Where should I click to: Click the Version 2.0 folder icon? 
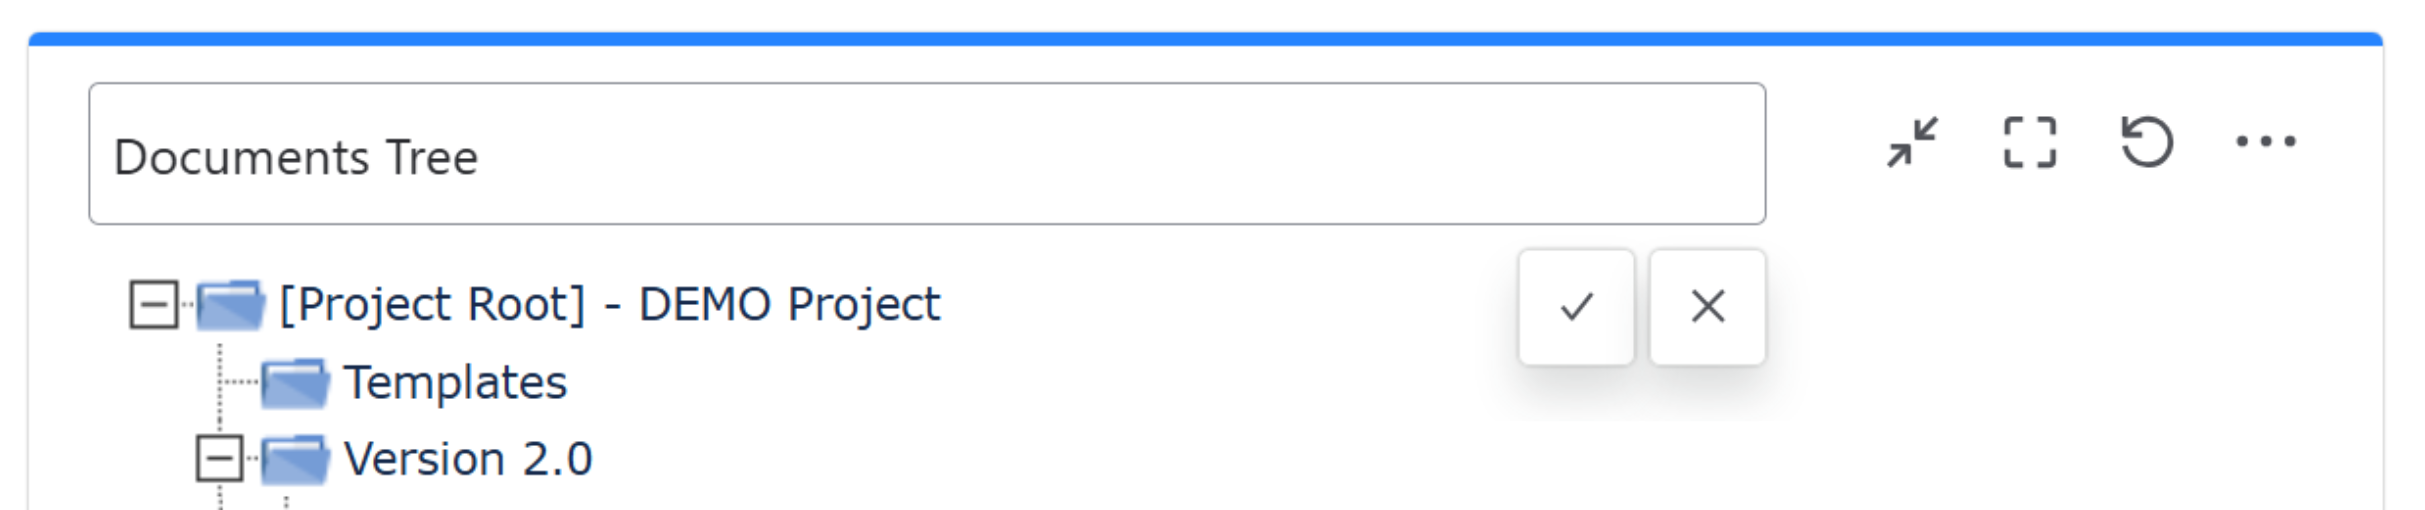295,460
